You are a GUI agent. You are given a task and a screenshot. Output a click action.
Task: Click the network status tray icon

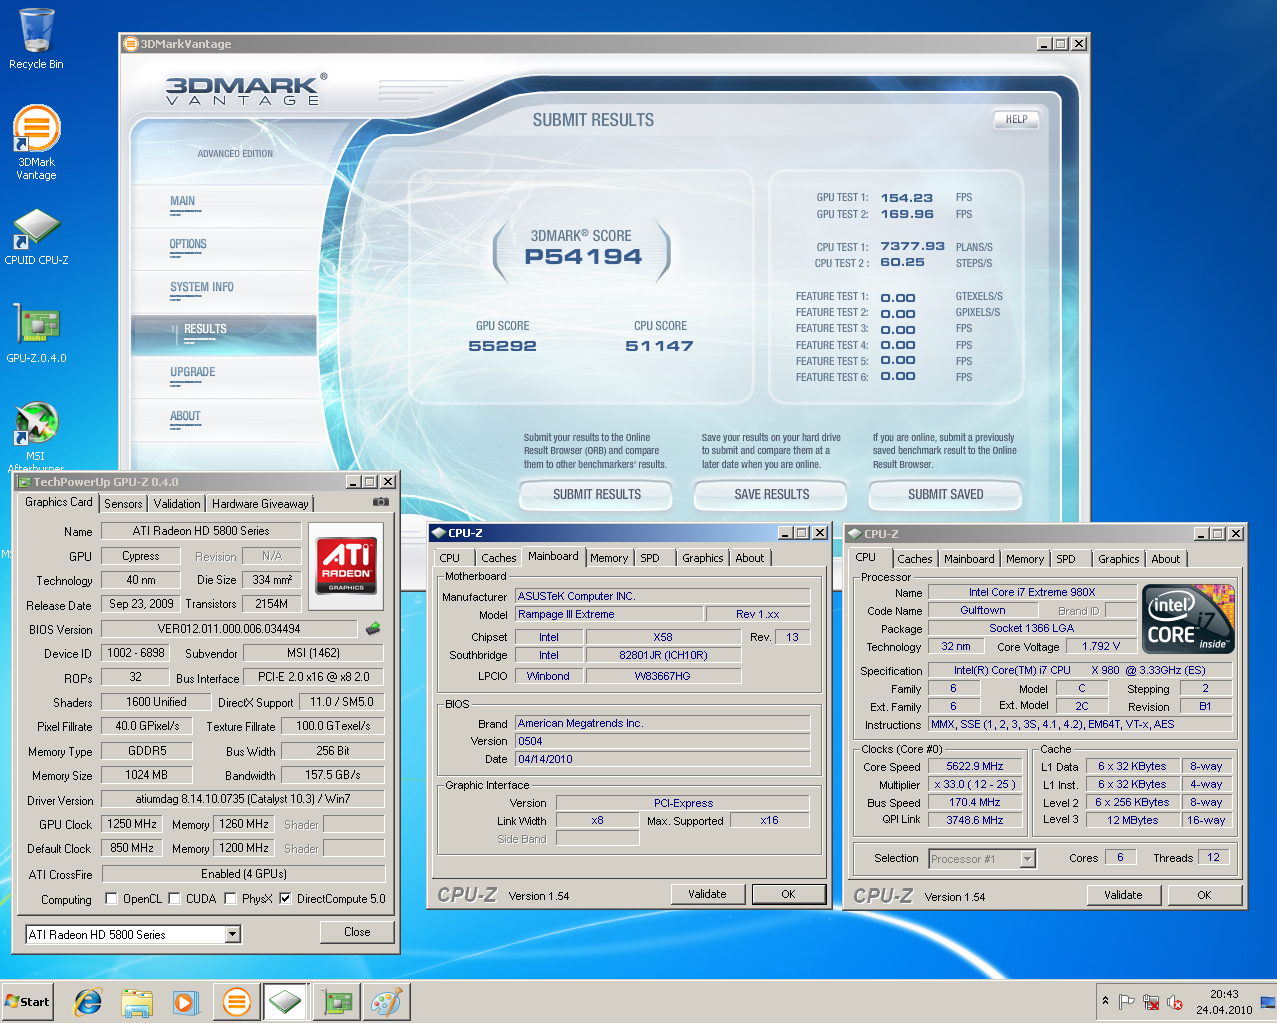(x=1151, y=1002)
